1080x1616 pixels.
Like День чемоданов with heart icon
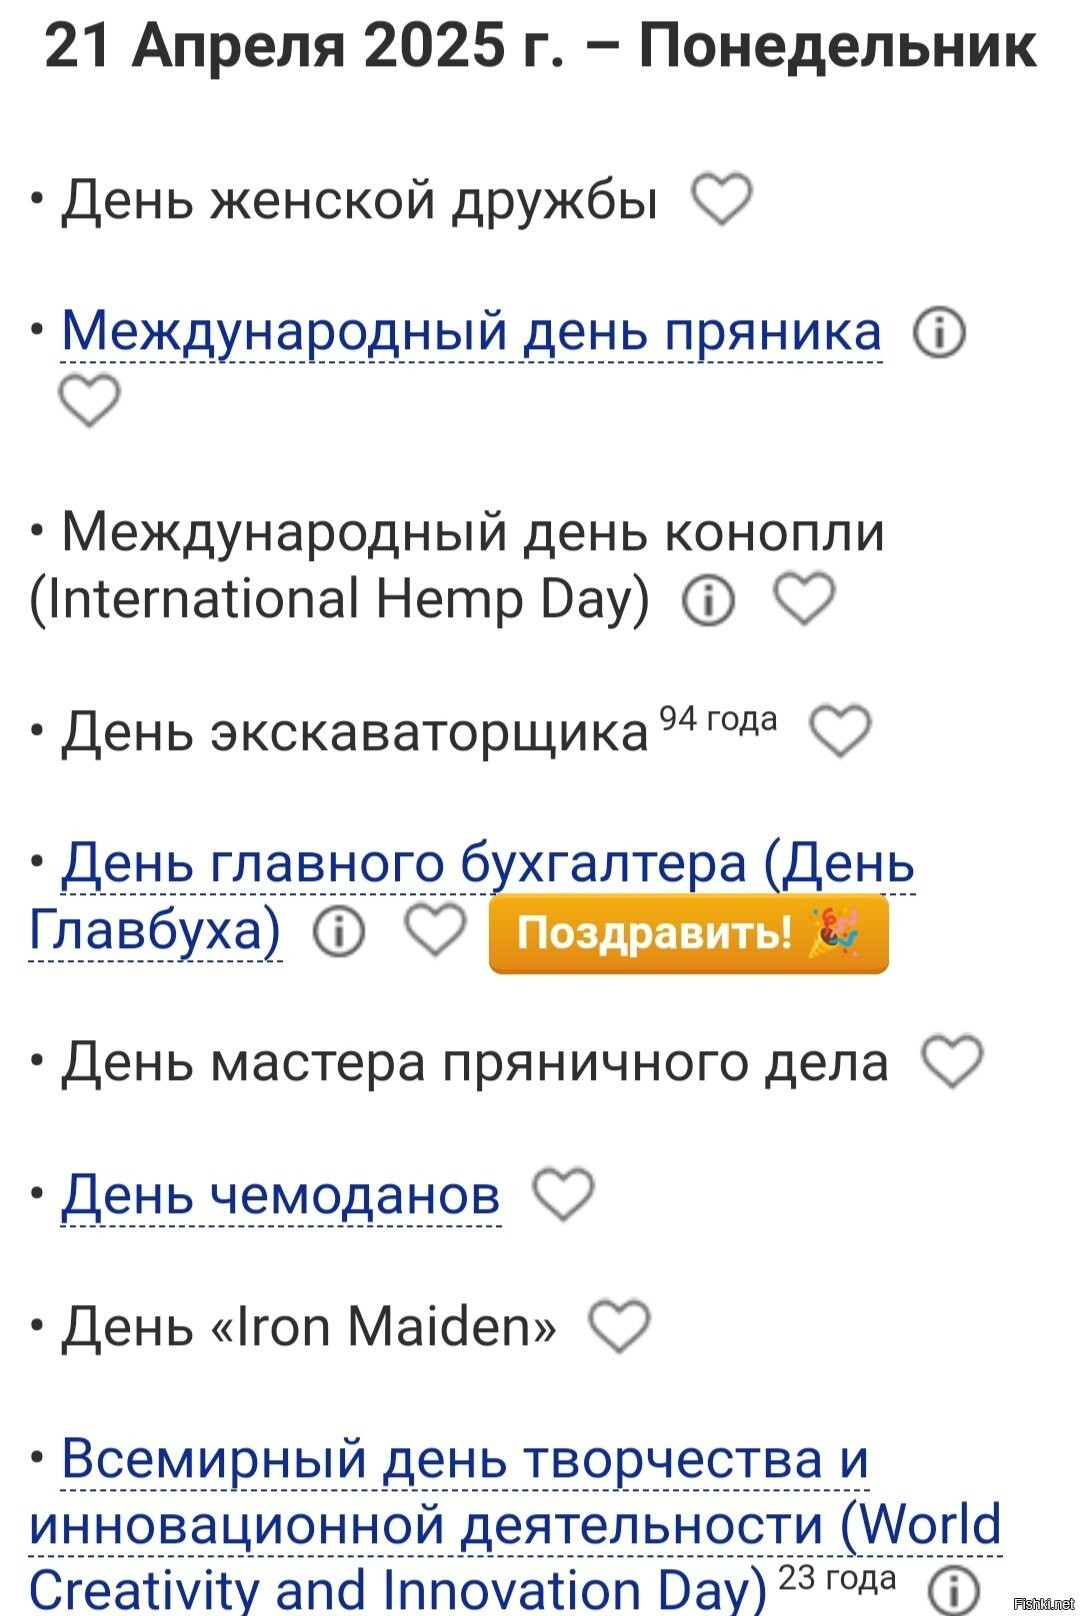[x=563, y=1194]
